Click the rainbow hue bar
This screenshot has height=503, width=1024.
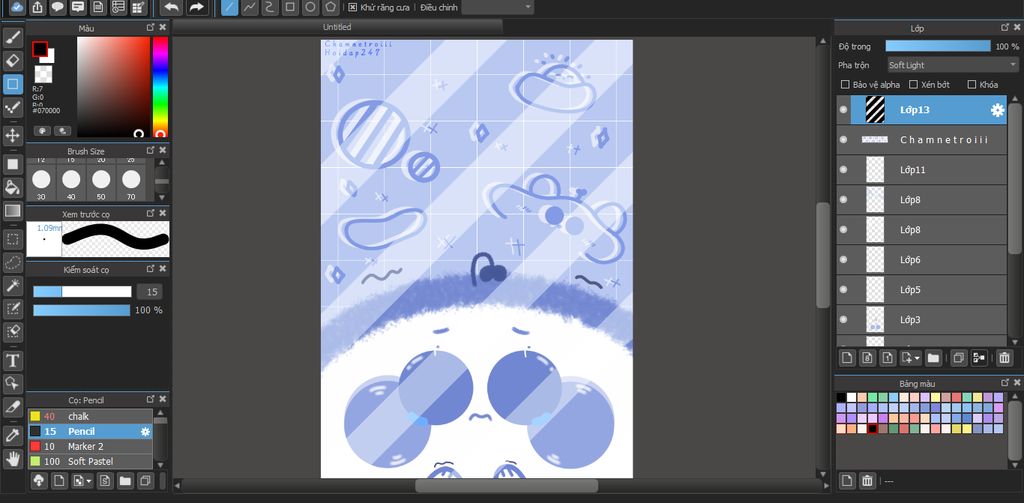click(160, 87)
